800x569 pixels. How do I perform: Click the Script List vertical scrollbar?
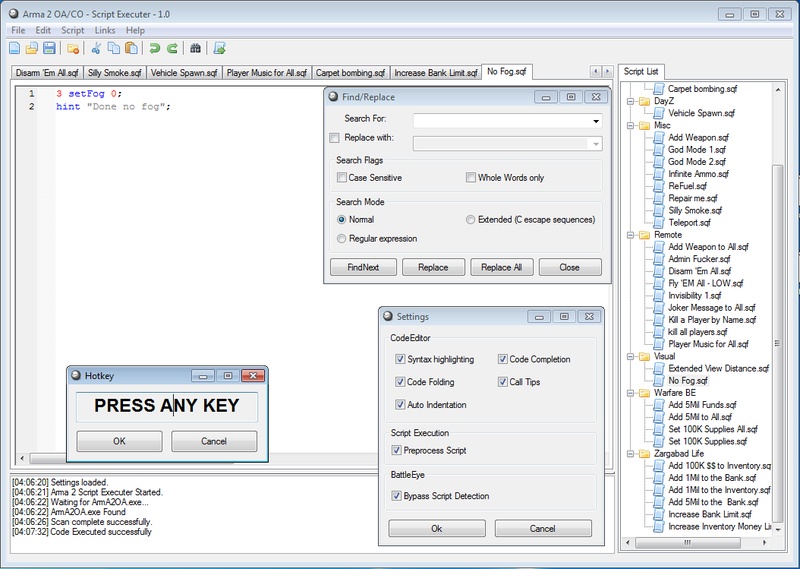(778, 300)
